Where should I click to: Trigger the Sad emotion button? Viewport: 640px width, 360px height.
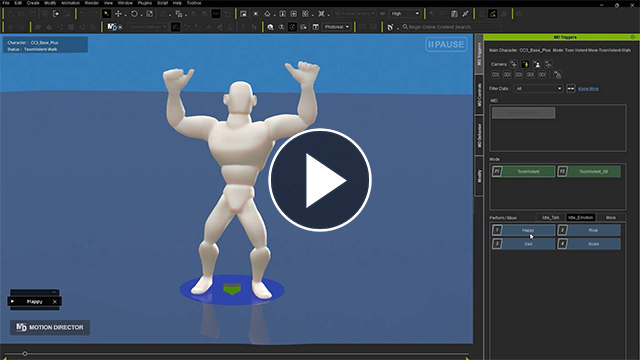pyautogui.click(x=523, y=244)
